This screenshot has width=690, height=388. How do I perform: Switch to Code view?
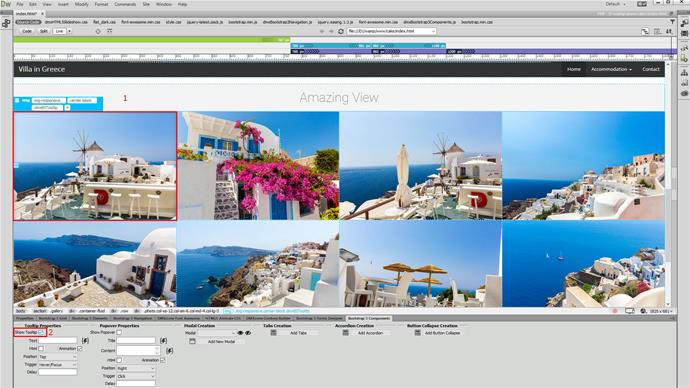click(27, 31)
